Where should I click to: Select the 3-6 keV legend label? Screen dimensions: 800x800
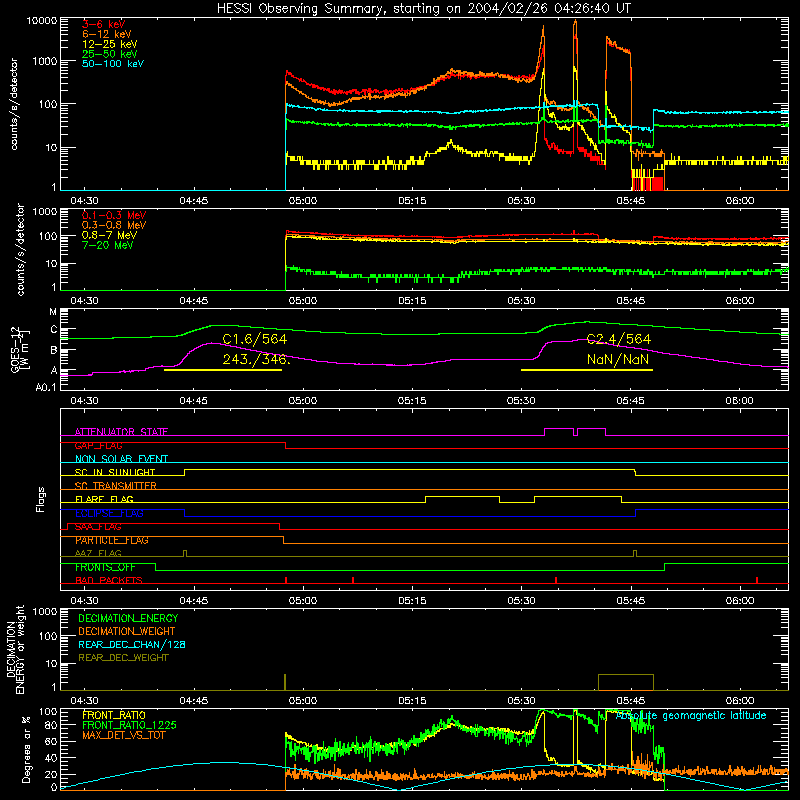(104, 24)
